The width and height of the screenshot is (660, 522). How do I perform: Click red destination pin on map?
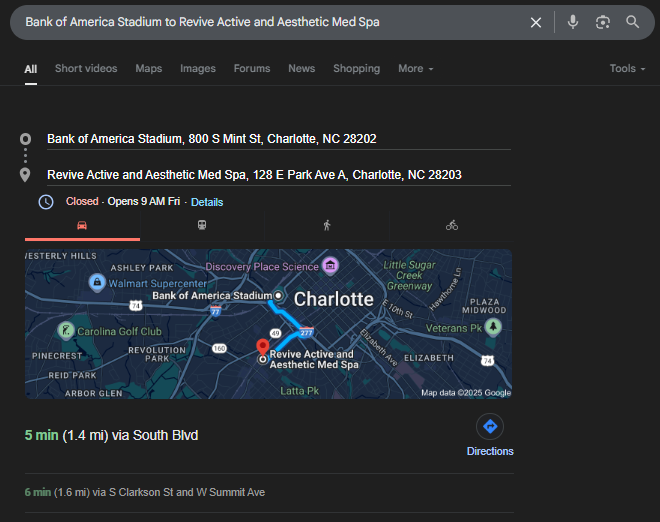pyautogui.click(x=263, y=347)
